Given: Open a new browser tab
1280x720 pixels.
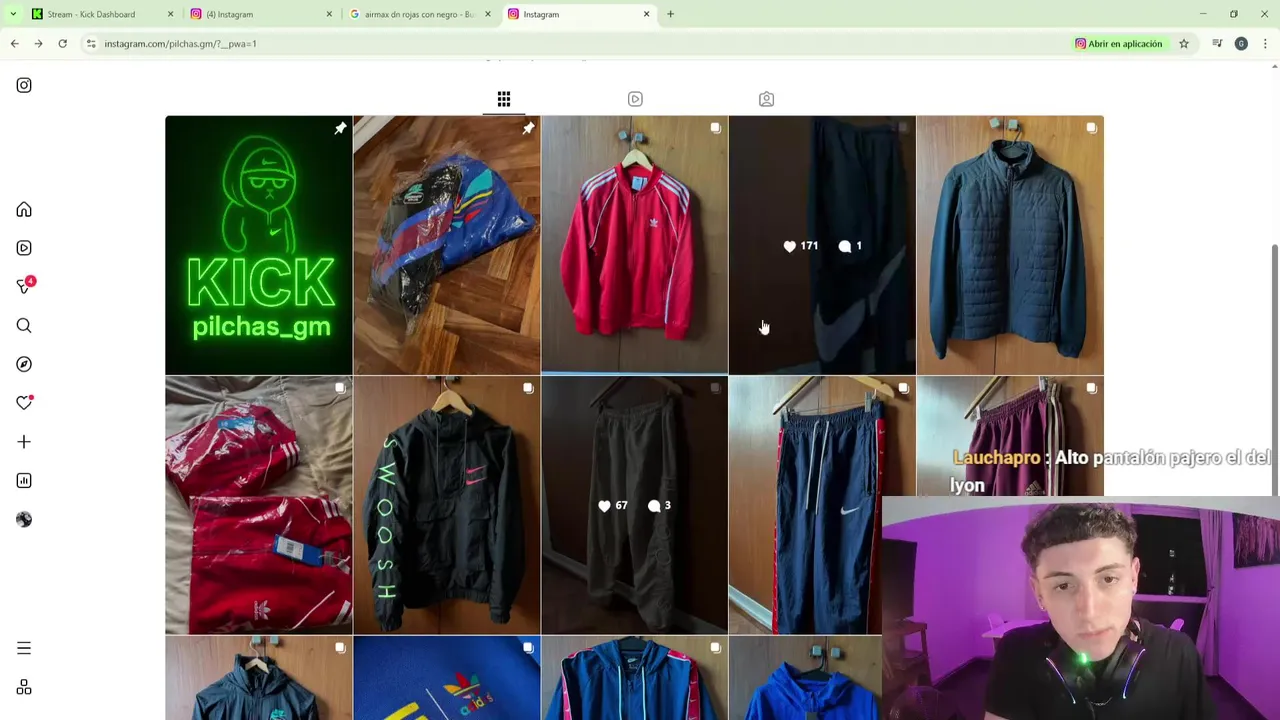Looking at the screenshot, I should 670,14.
